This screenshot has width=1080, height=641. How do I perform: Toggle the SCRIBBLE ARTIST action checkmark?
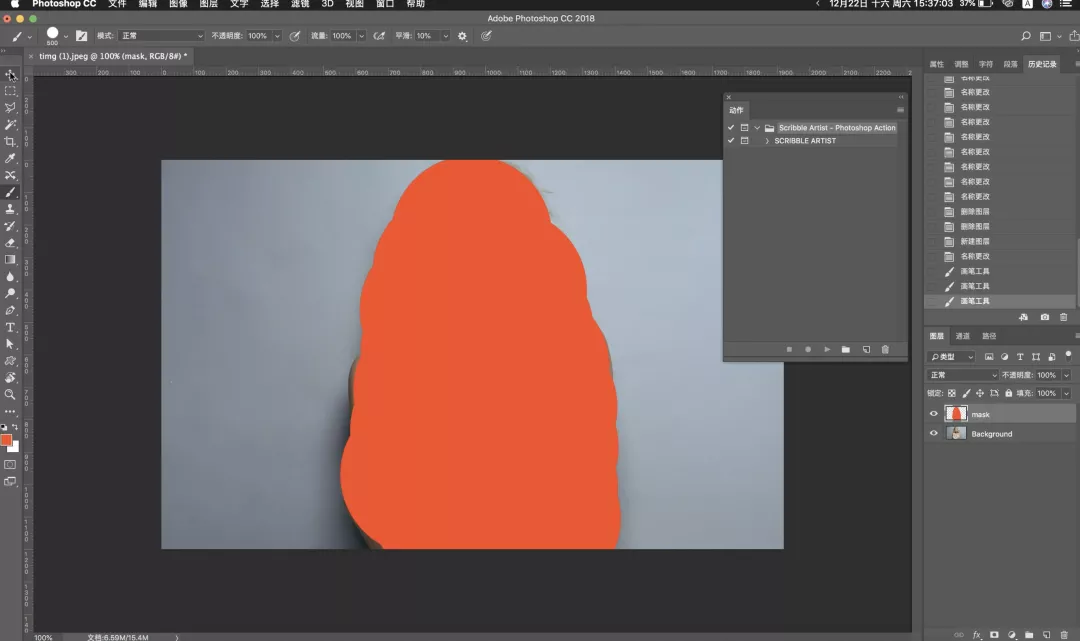(x=731, y=140)
